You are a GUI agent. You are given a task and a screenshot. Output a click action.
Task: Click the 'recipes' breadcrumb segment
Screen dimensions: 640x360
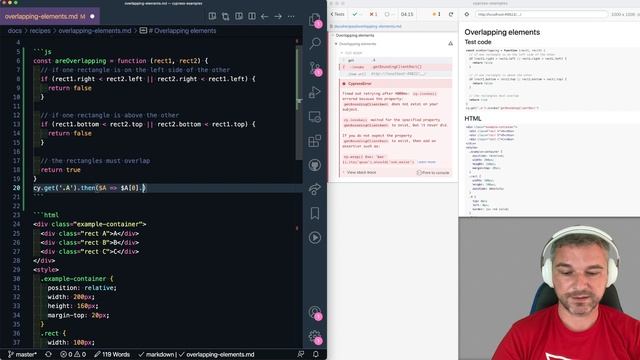tap(40, 31)
